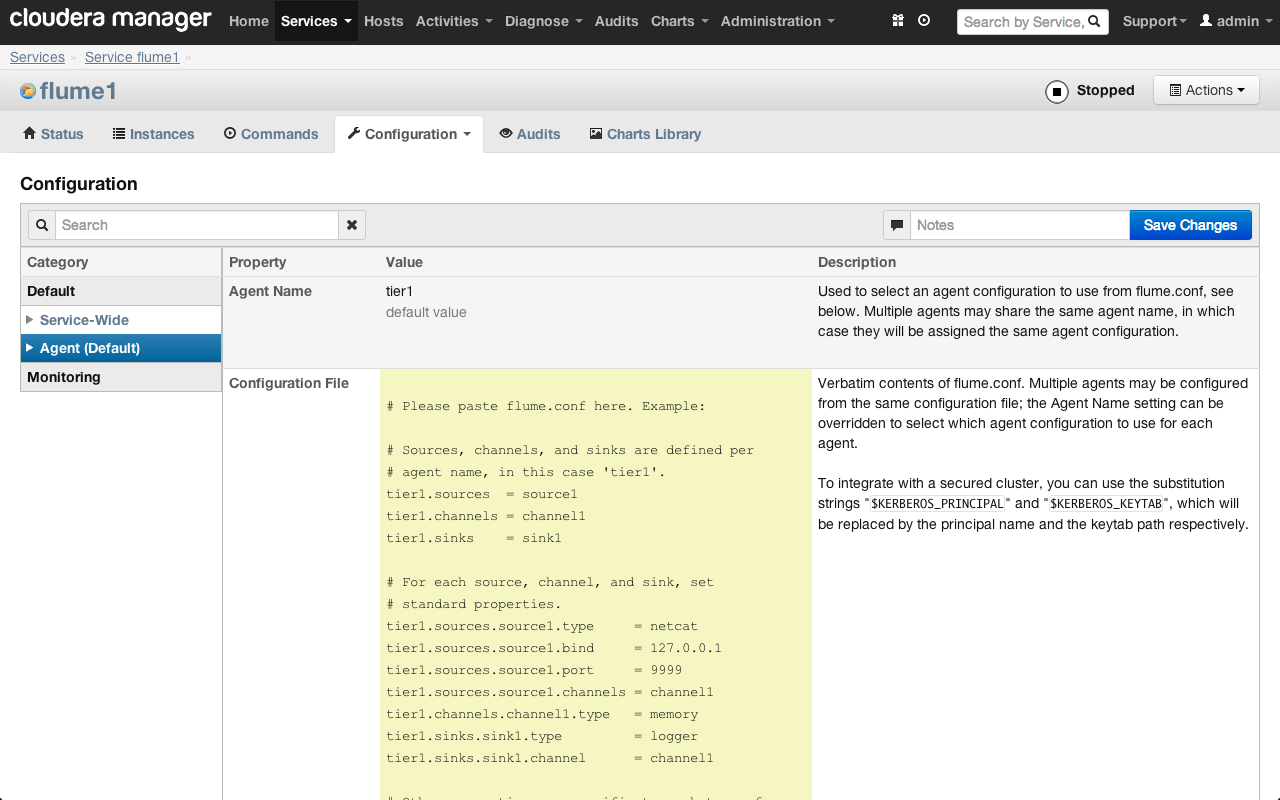Switch to the Status tab

pyautogui.click(x=53, y=134)
